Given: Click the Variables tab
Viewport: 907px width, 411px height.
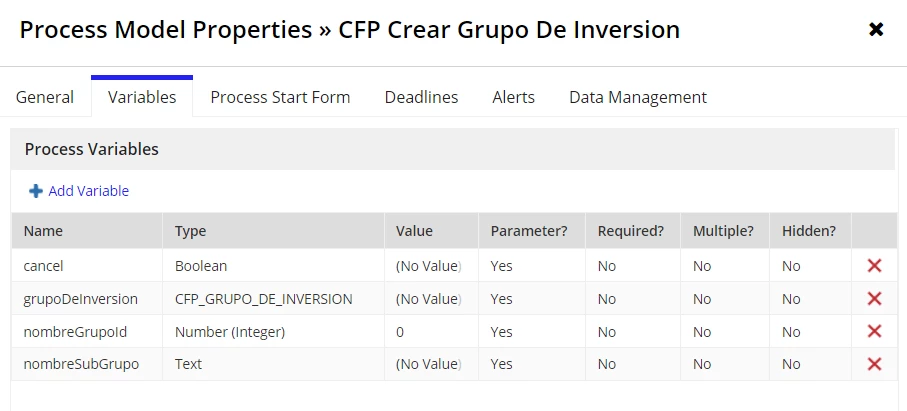Looking at the screenshot, I should (142, 97).
